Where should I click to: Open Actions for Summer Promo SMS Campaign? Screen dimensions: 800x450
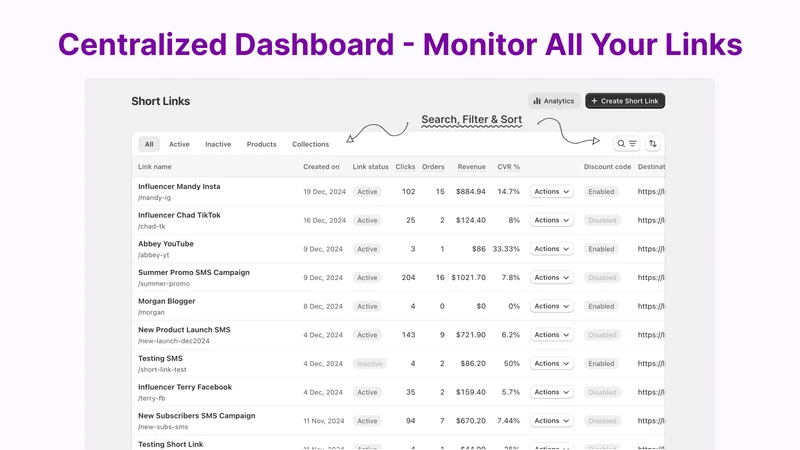[552, 277]
